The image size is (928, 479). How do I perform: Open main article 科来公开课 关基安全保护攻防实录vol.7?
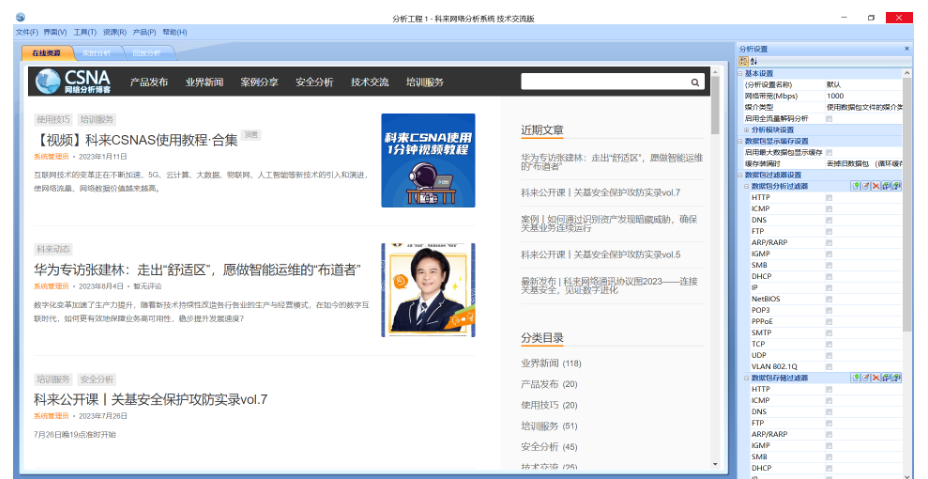click(x=150, y=400)
